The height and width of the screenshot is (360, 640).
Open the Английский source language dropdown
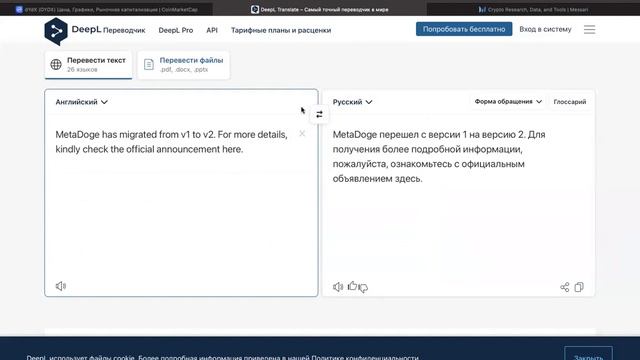tap(81, 102)
